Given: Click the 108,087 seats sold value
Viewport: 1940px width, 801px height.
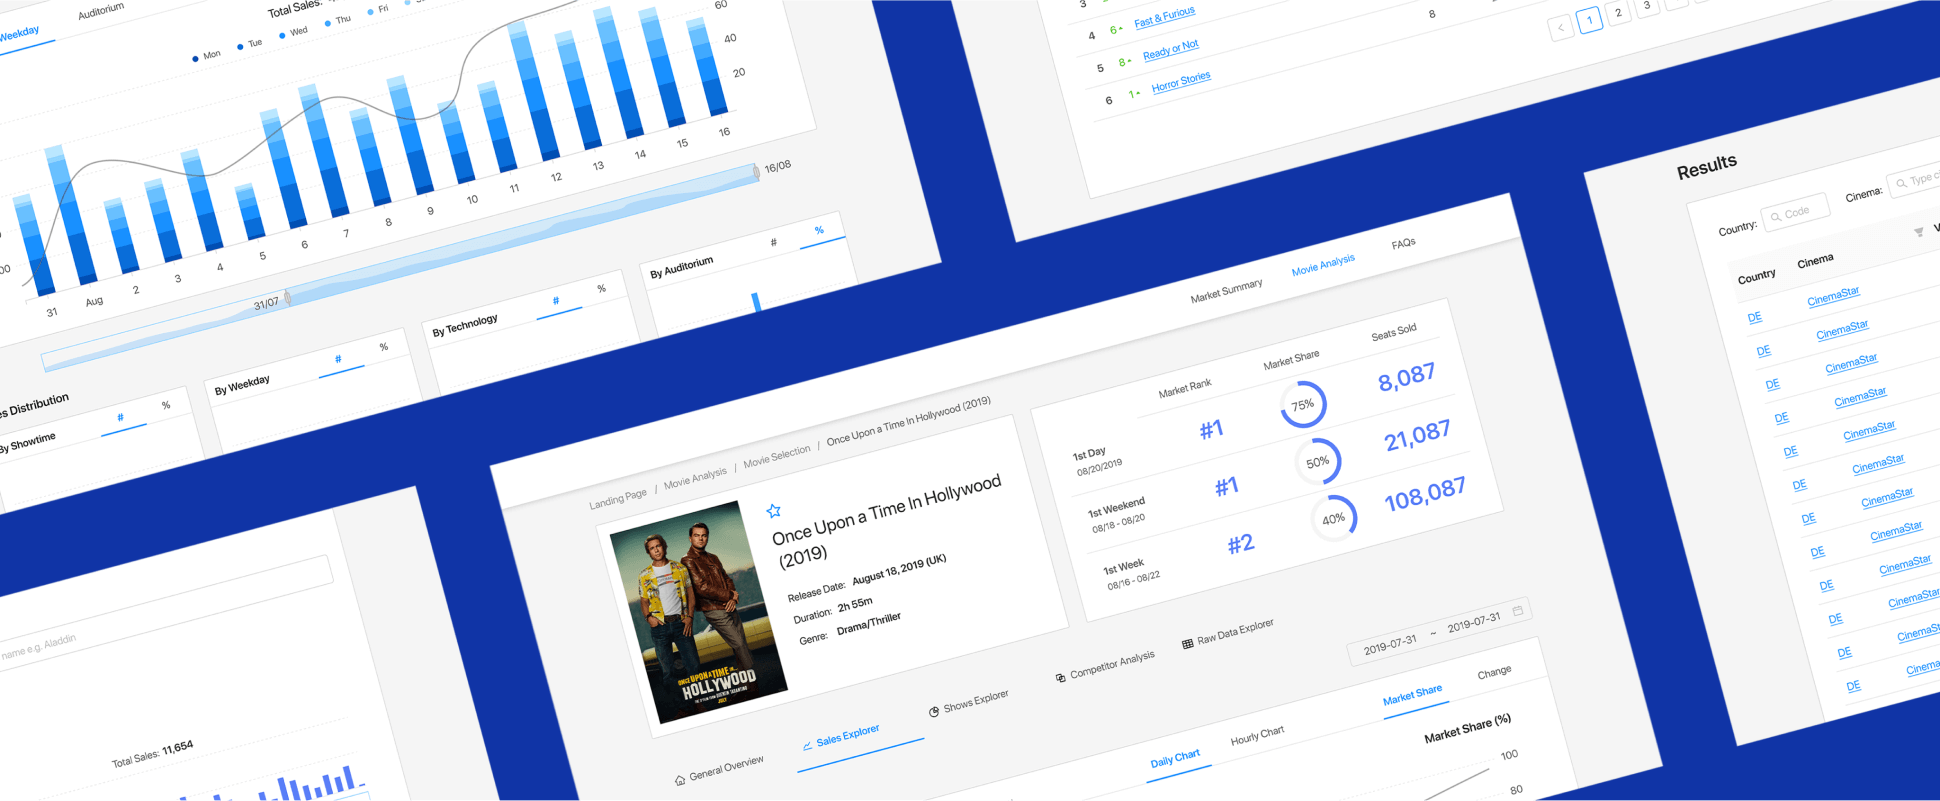Looking at the screenshot, I should tap(1424, 494).
